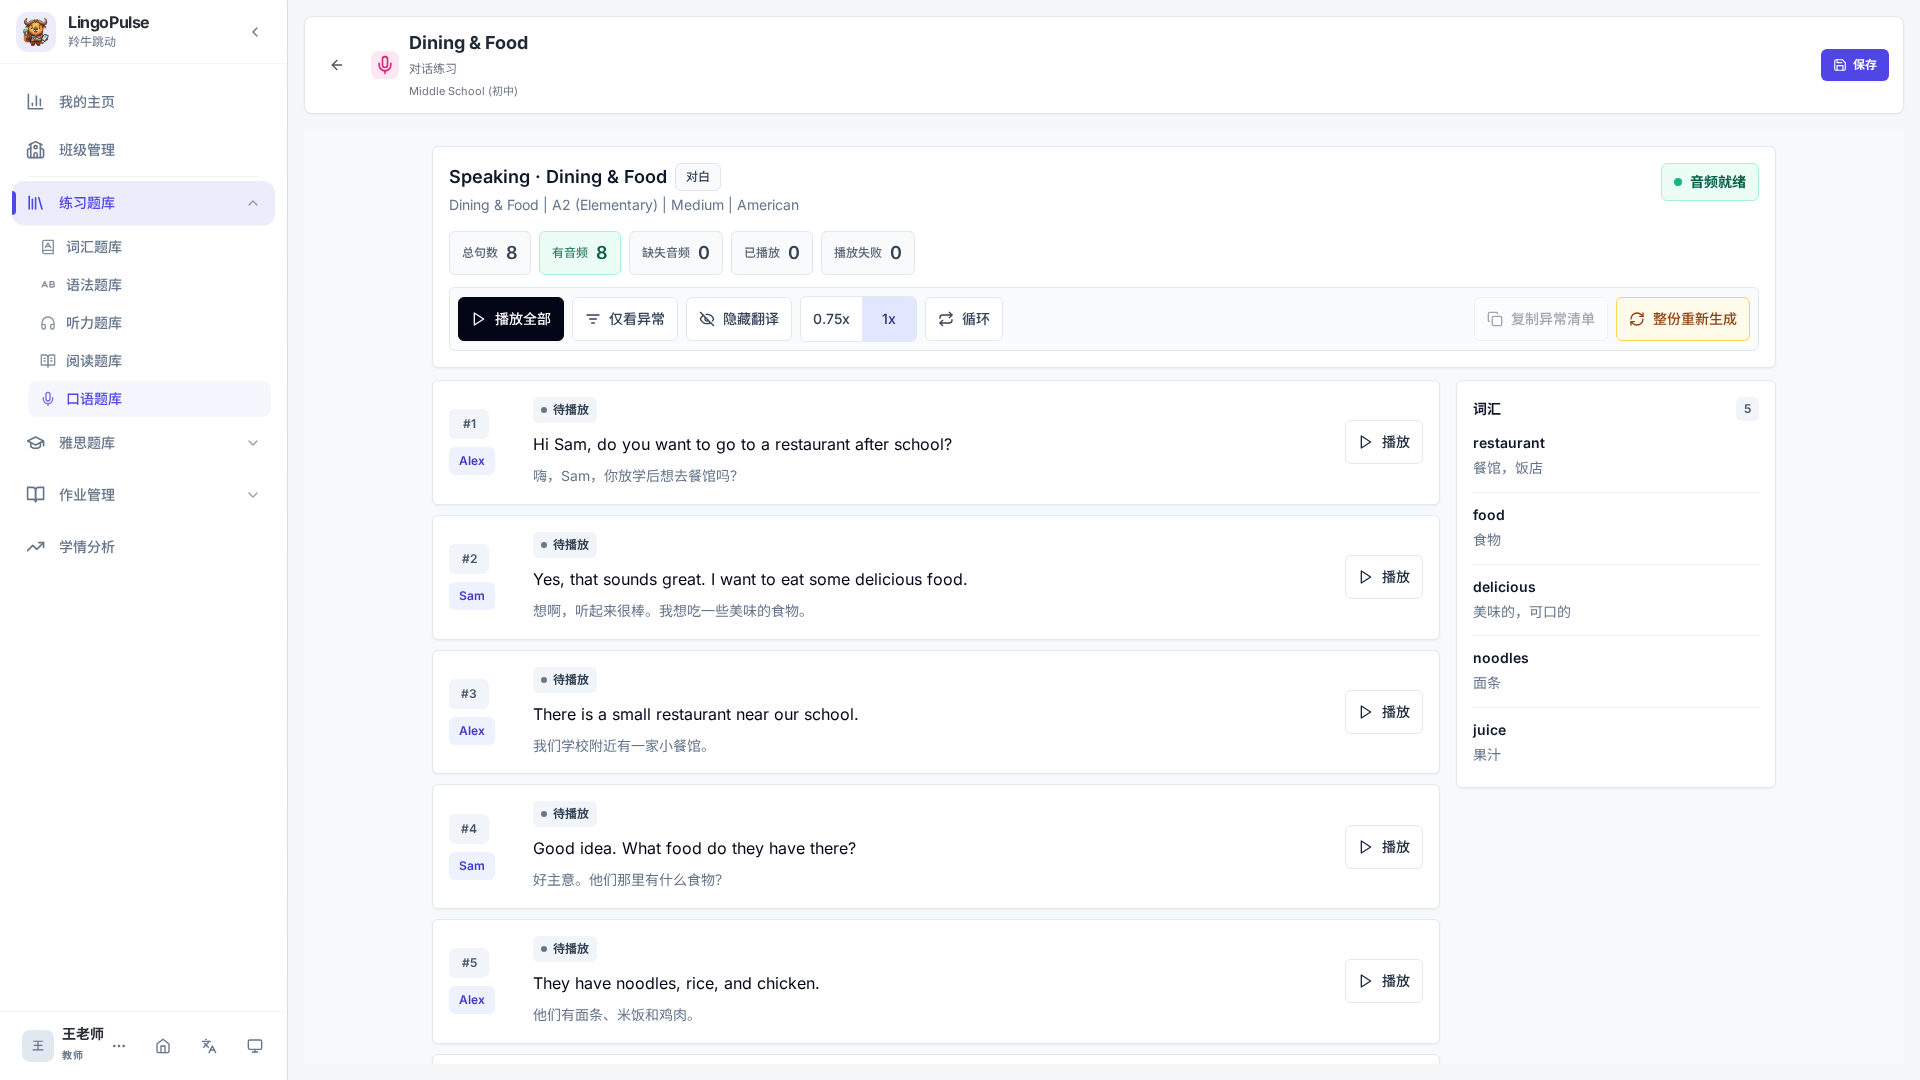Click the LingoPulse logo avatar
This screenshot has width=1920, height=1080.
(x=36, y=32)
